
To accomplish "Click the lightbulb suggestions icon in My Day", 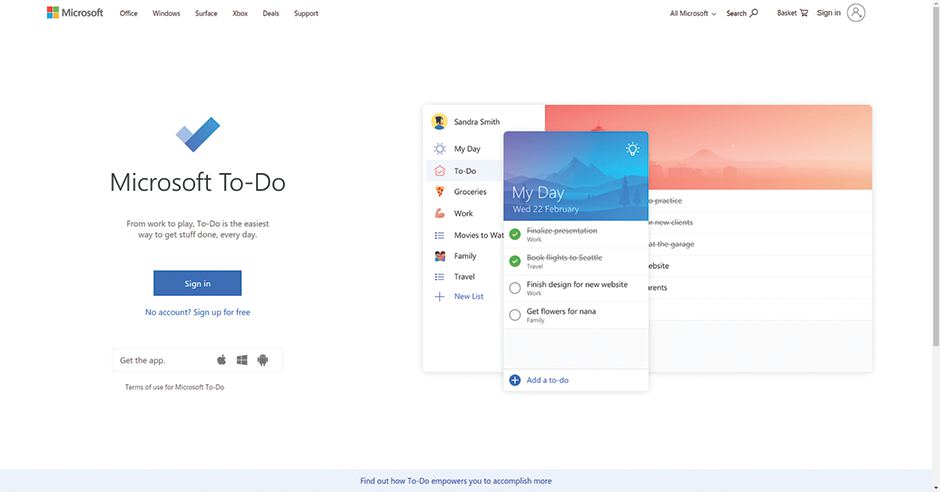I will (x=632, y=149).
